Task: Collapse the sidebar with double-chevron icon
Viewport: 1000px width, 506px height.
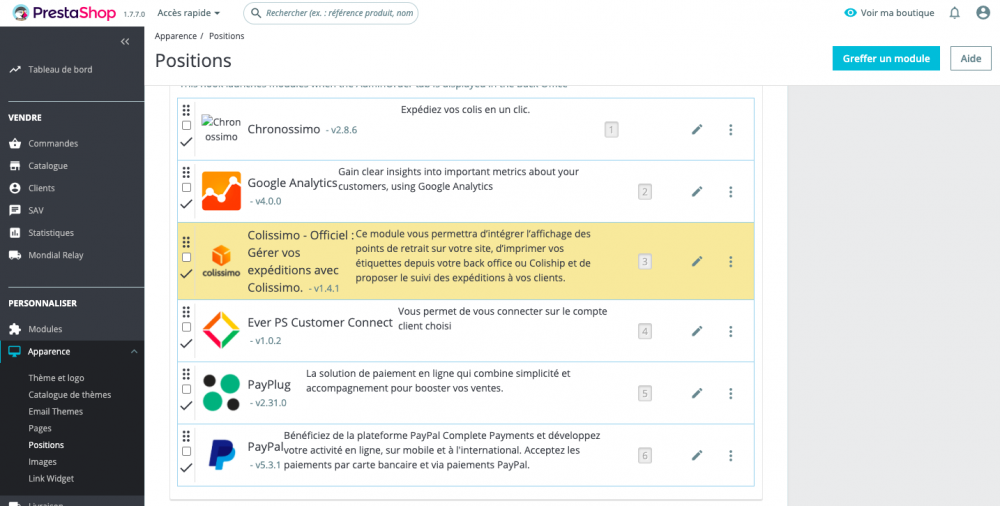Action: [125, 41]
